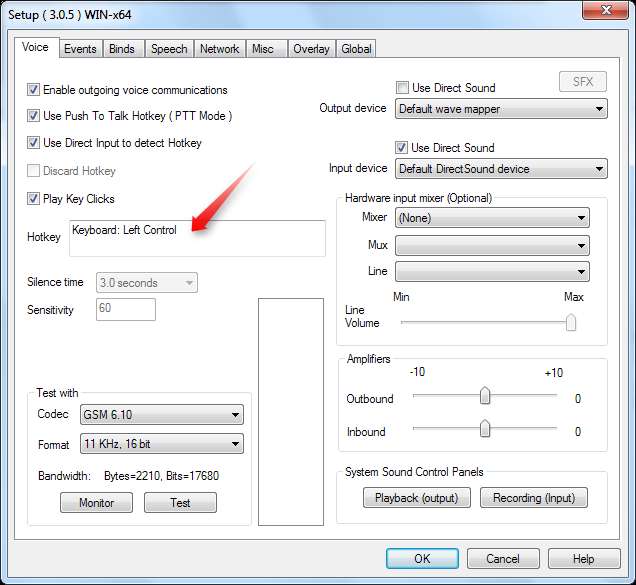This screenshot has height=585, width=636.
Task: Toggle Use Direct Input to detect Hotkey
Action: (x=33, y=143)
